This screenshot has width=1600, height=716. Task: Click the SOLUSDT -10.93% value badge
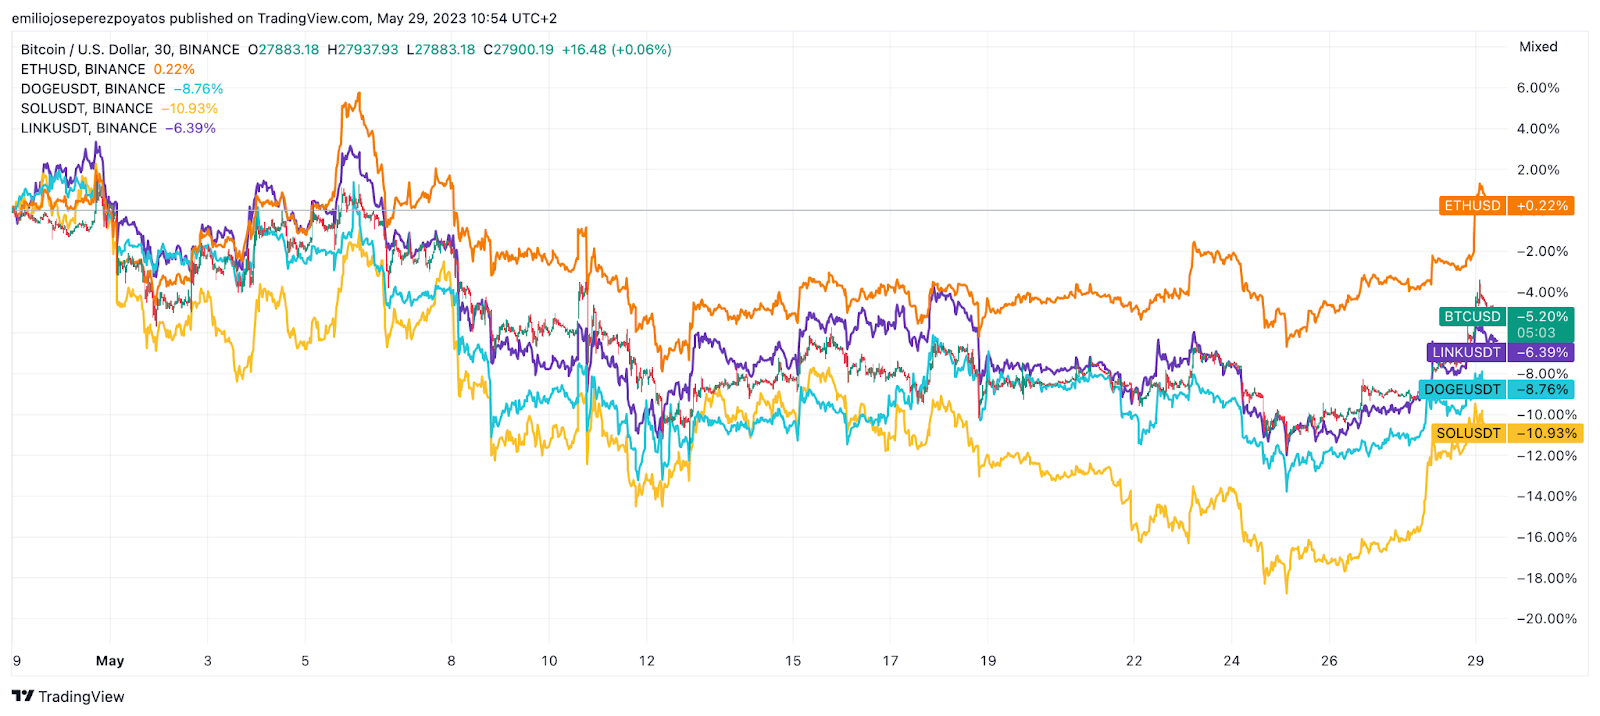coord(1546,433)
